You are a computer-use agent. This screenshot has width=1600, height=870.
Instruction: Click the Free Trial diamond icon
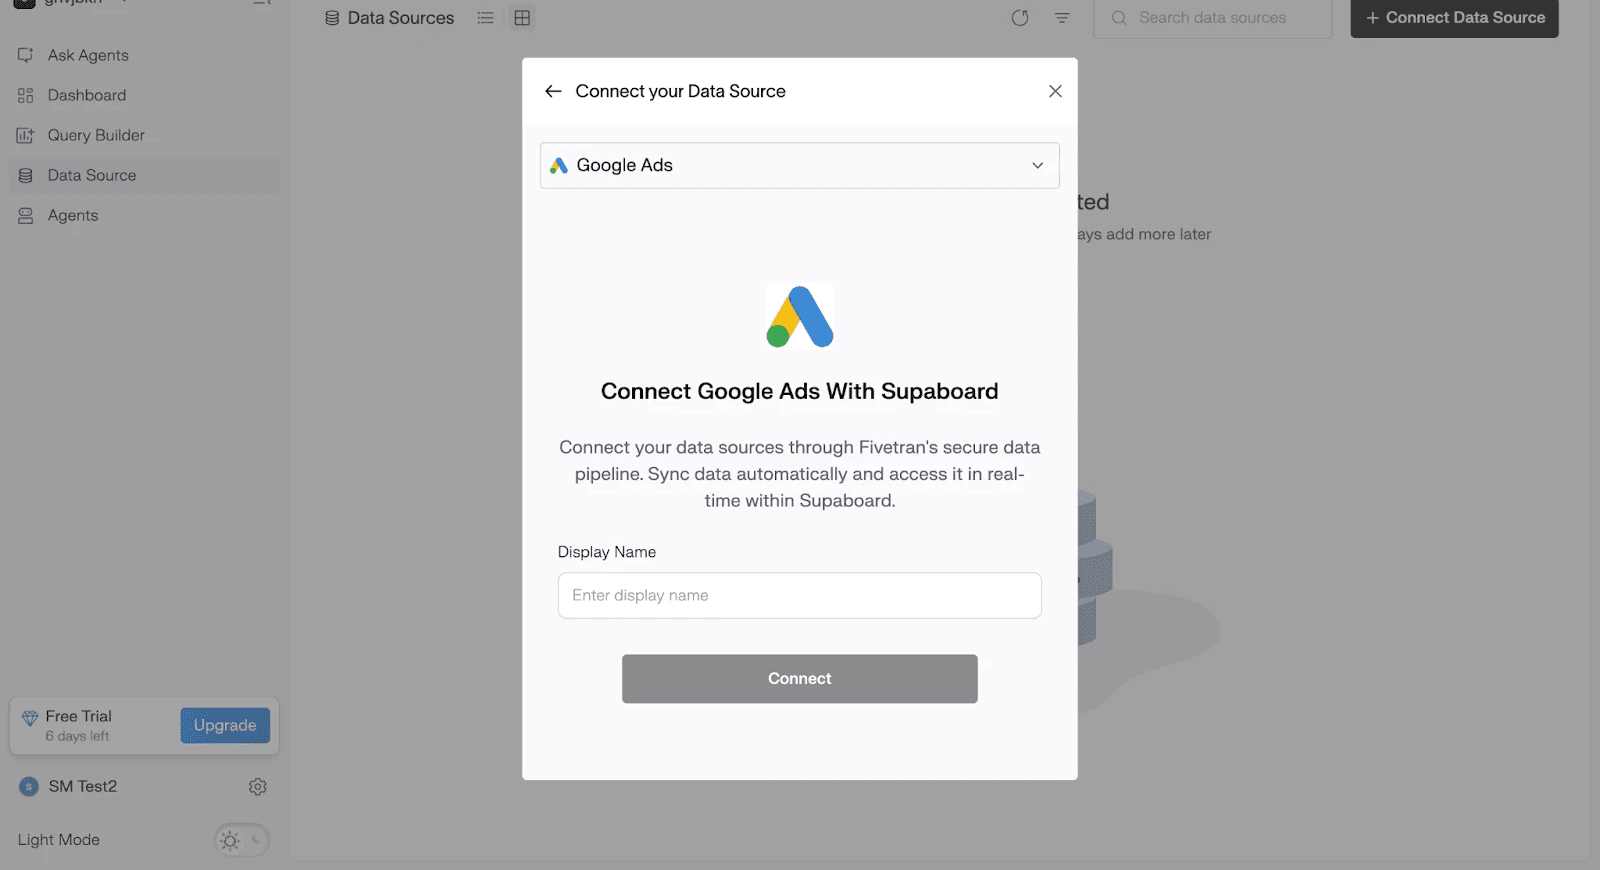click(x=30, y=718)
